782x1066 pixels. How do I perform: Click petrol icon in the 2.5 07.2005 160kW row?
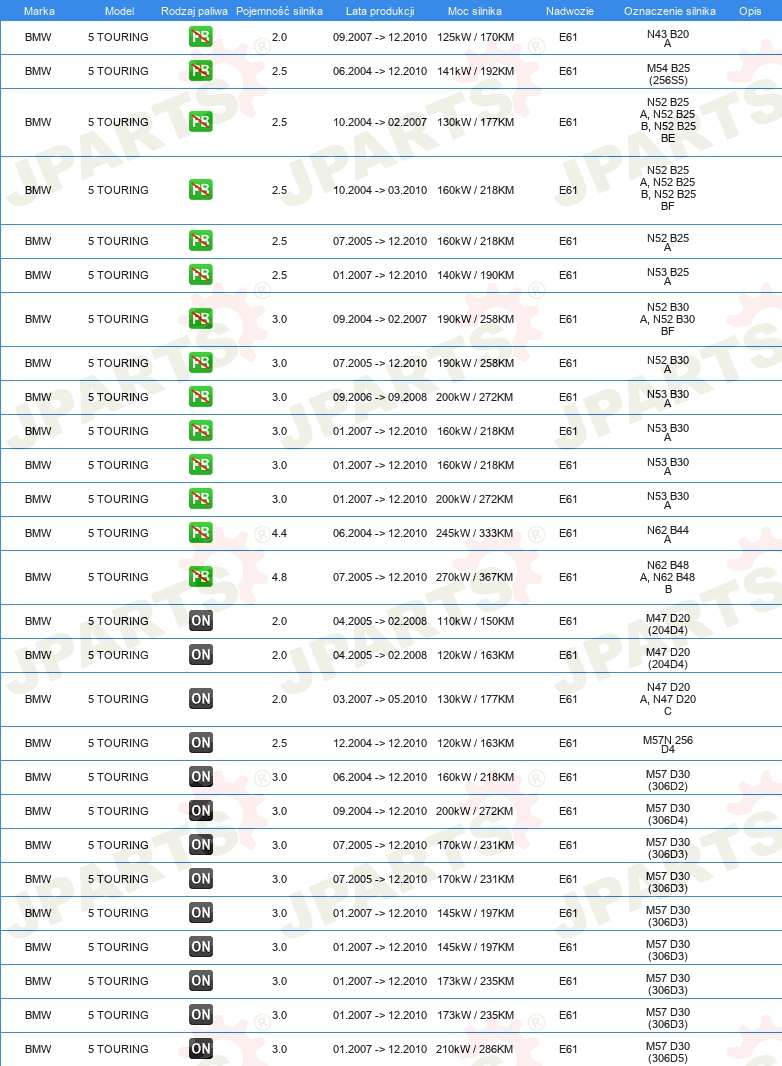(201, 241)
